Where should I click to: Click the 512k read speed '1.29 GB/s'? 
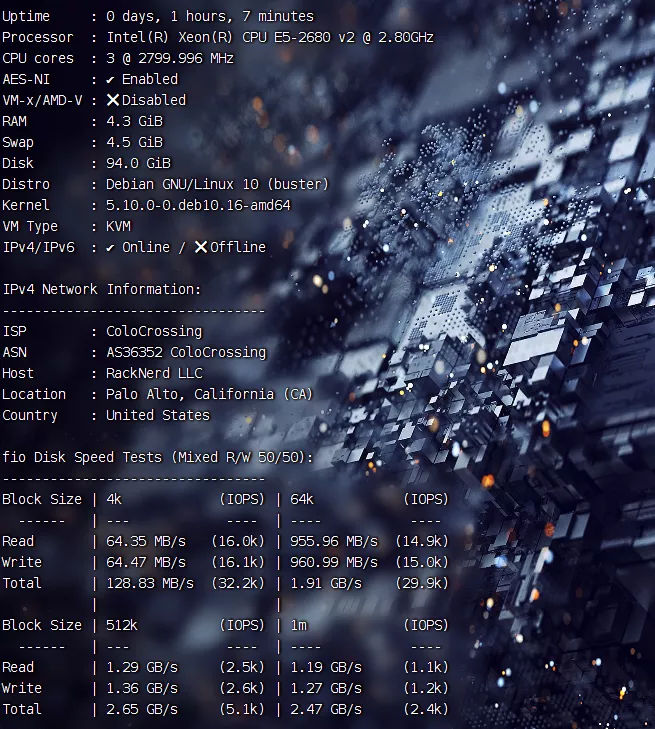[x=142, y=667]
